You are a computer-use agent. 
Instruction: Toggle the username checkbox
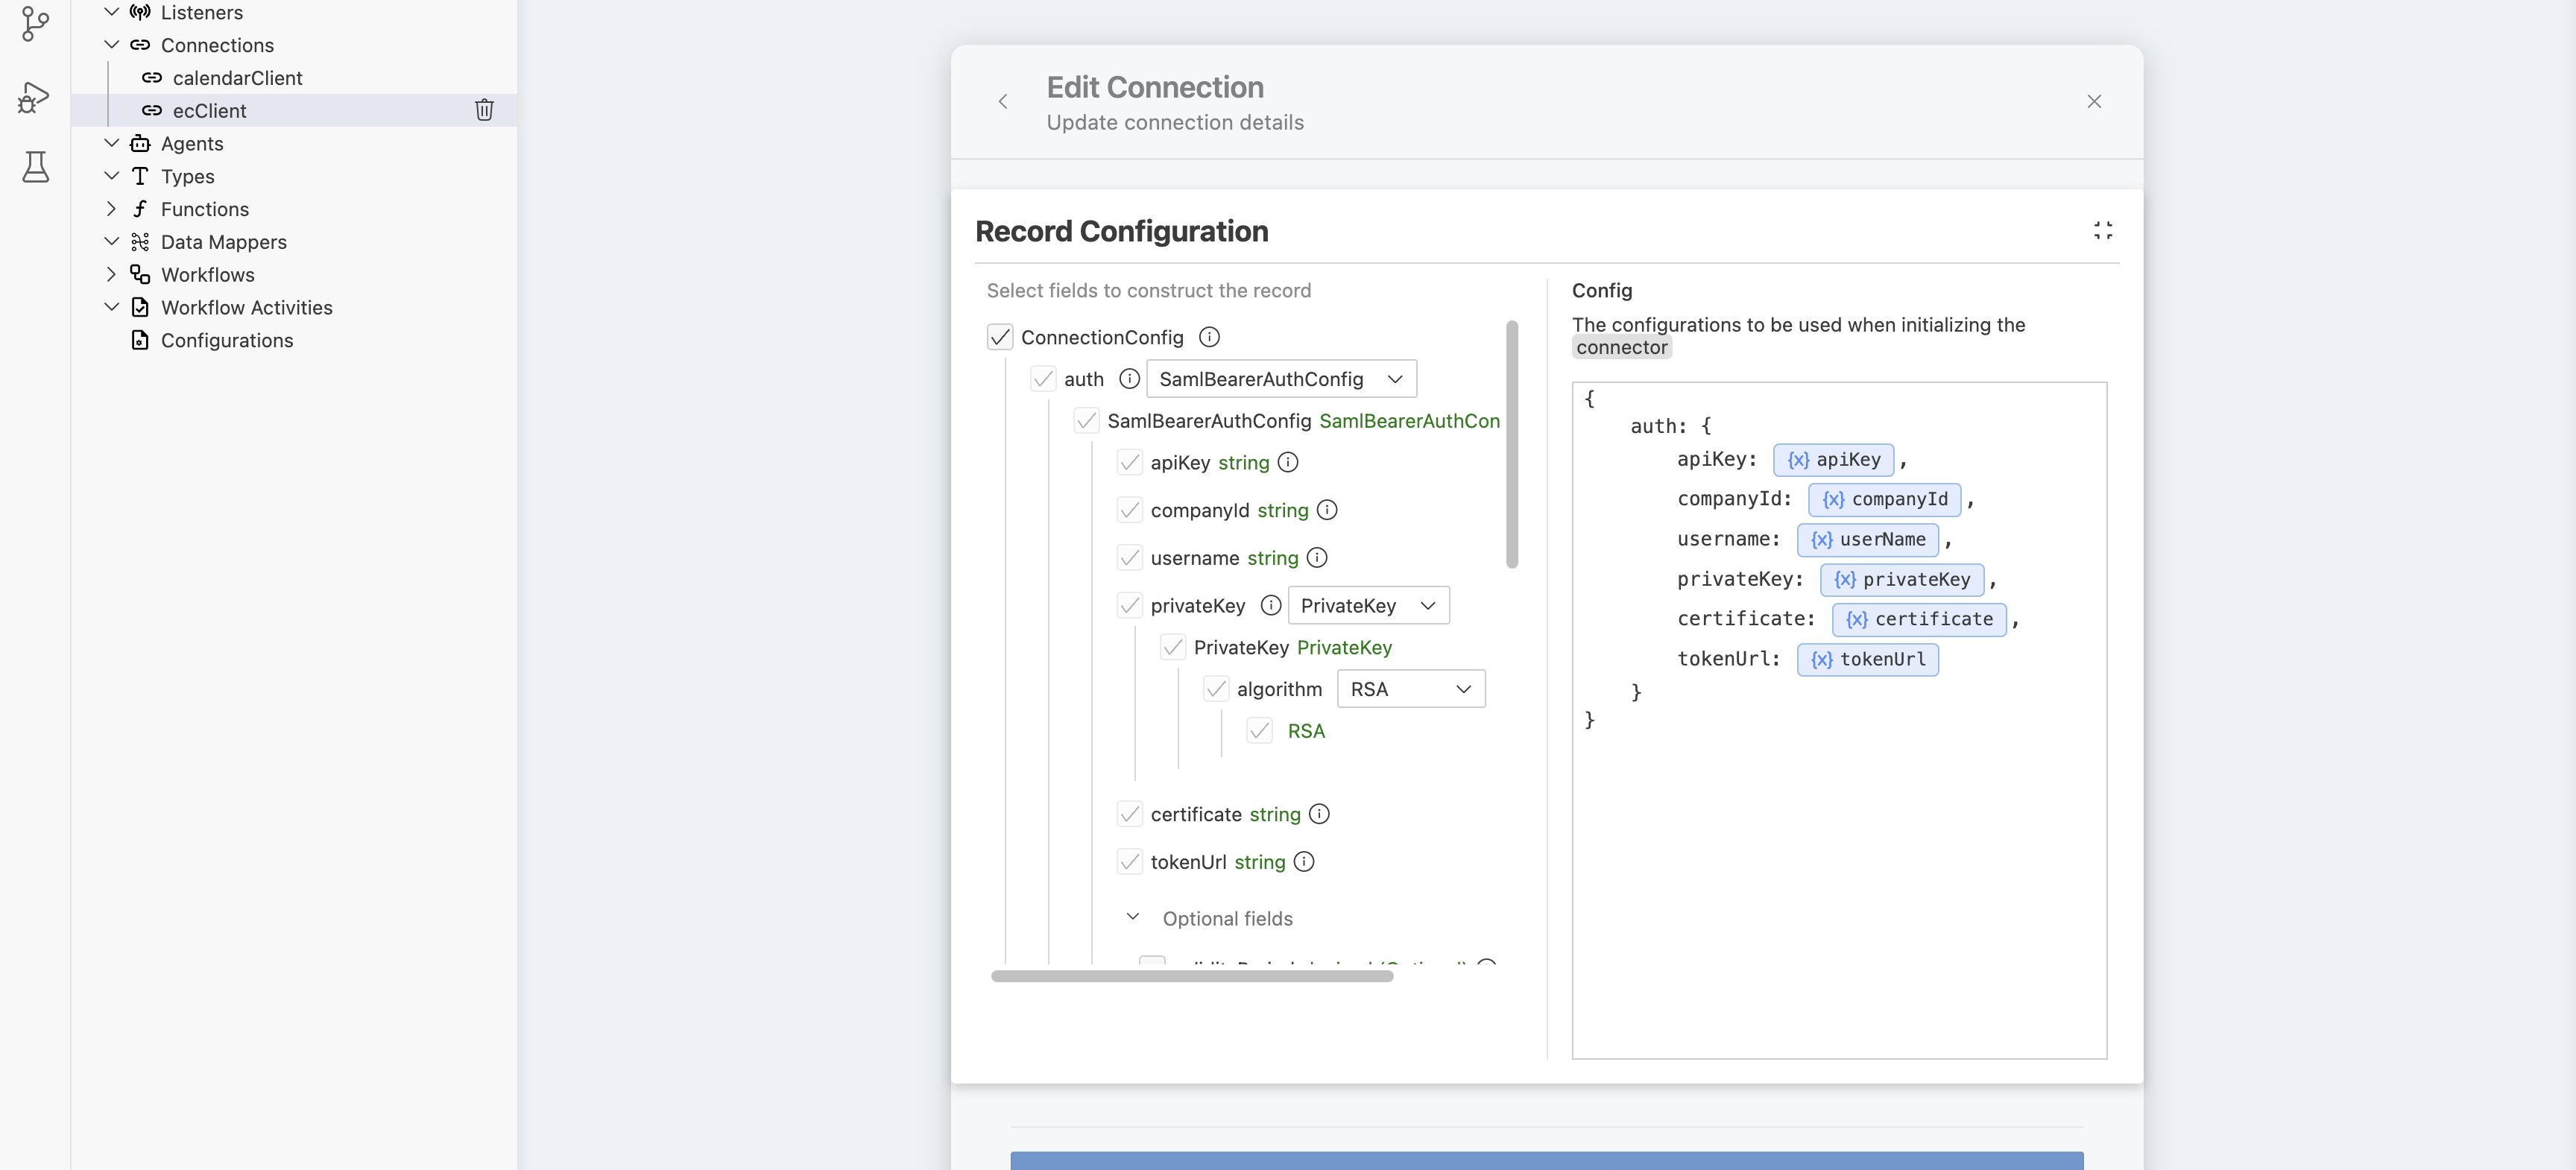1130,558
